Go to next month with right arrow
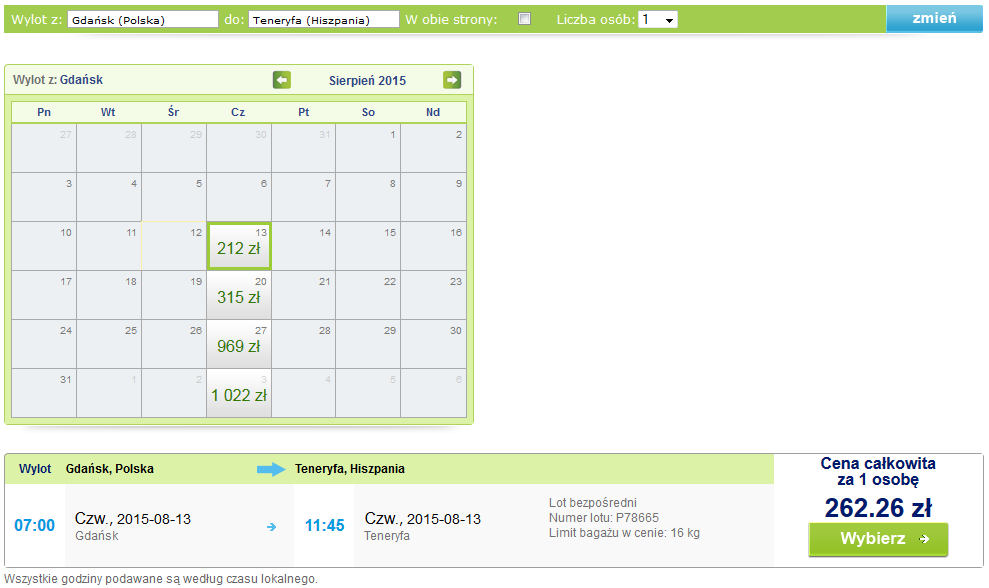The height and width of the screenshot is (588, 989). (x=452, y=80)
